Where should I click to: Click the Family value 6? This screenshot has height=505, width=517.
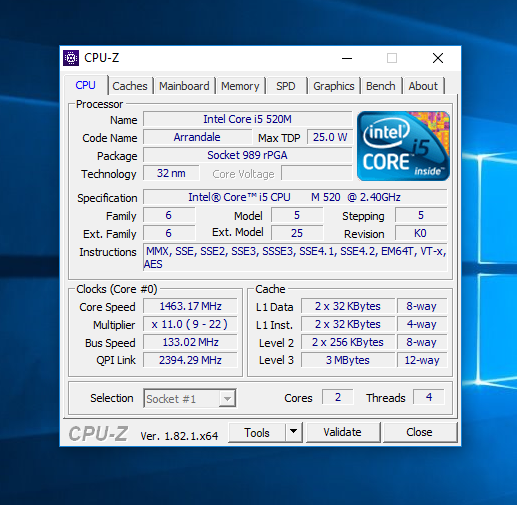tap(169, 215)
